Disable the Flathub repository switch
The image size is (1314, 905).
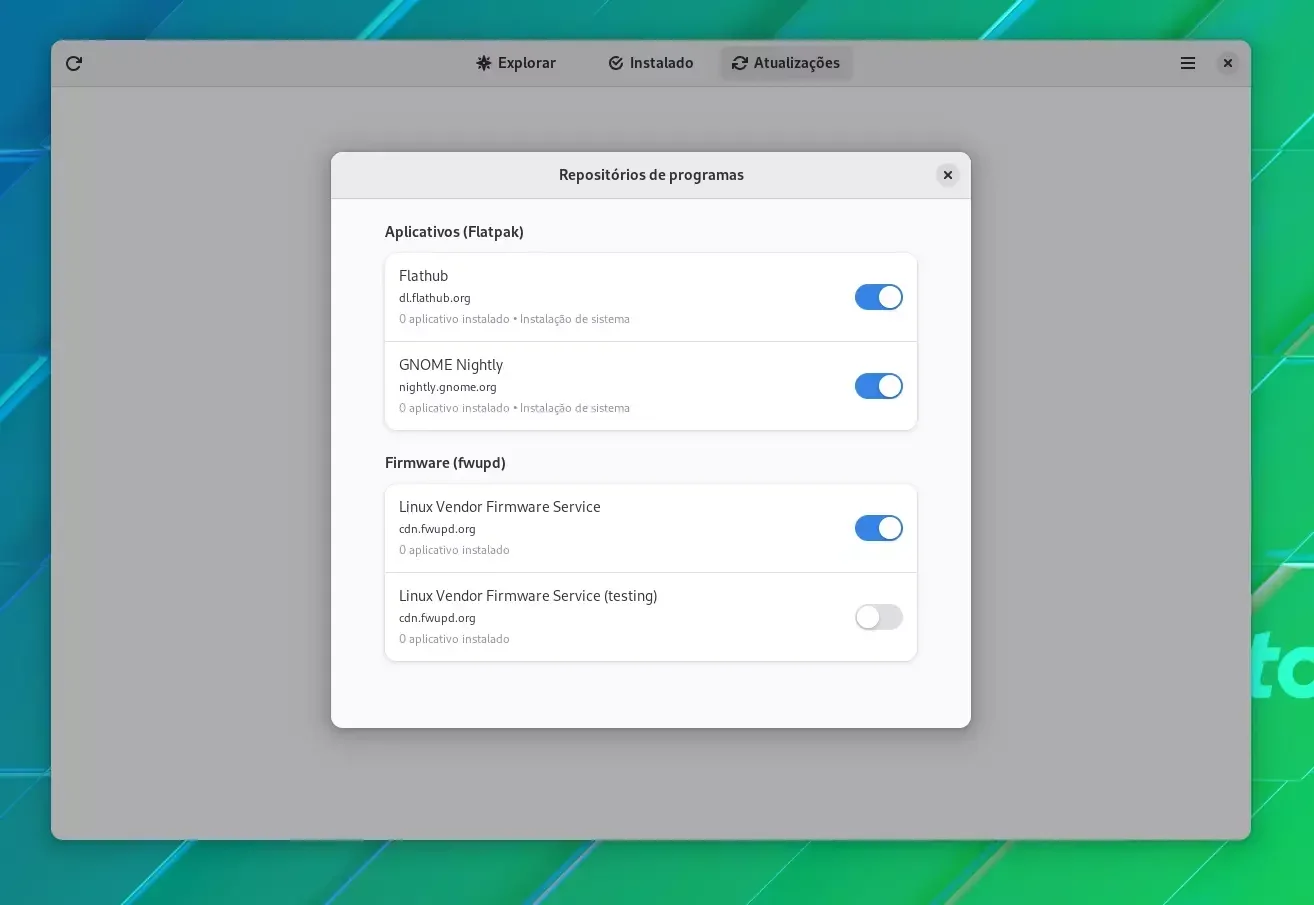pos(879,297)
